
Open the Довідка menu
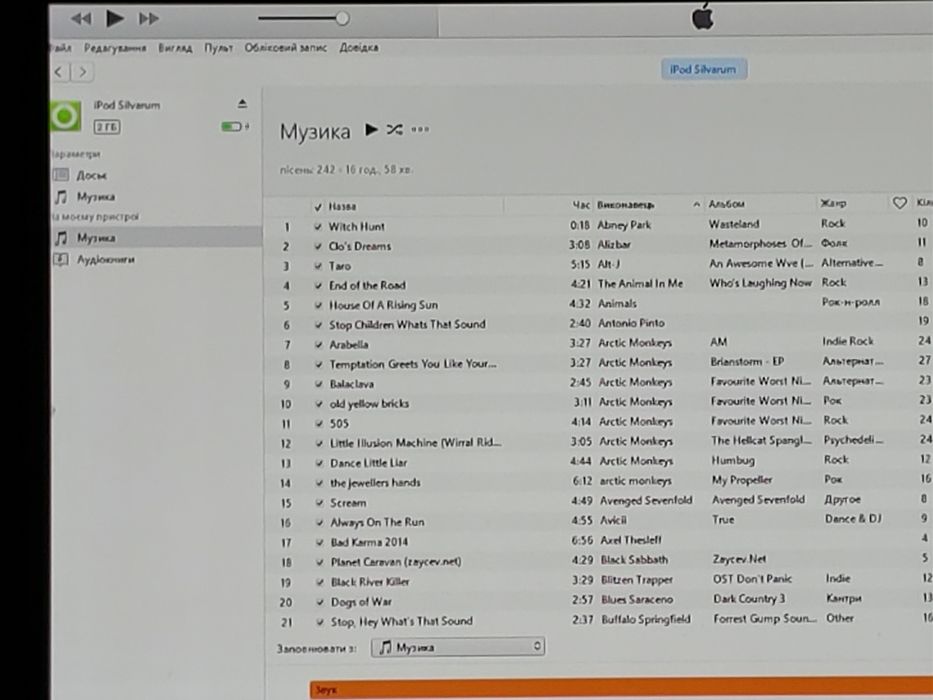click(x=359, y=48)
